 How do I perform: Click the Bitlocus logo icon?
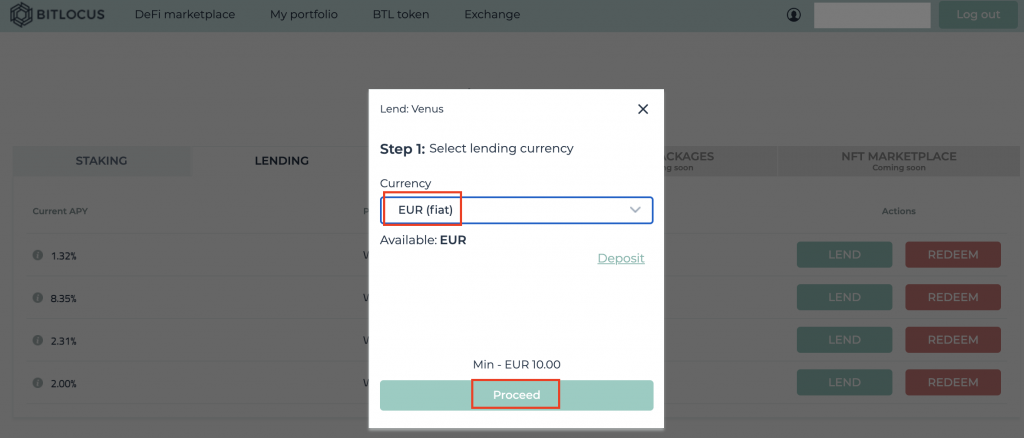22,14
